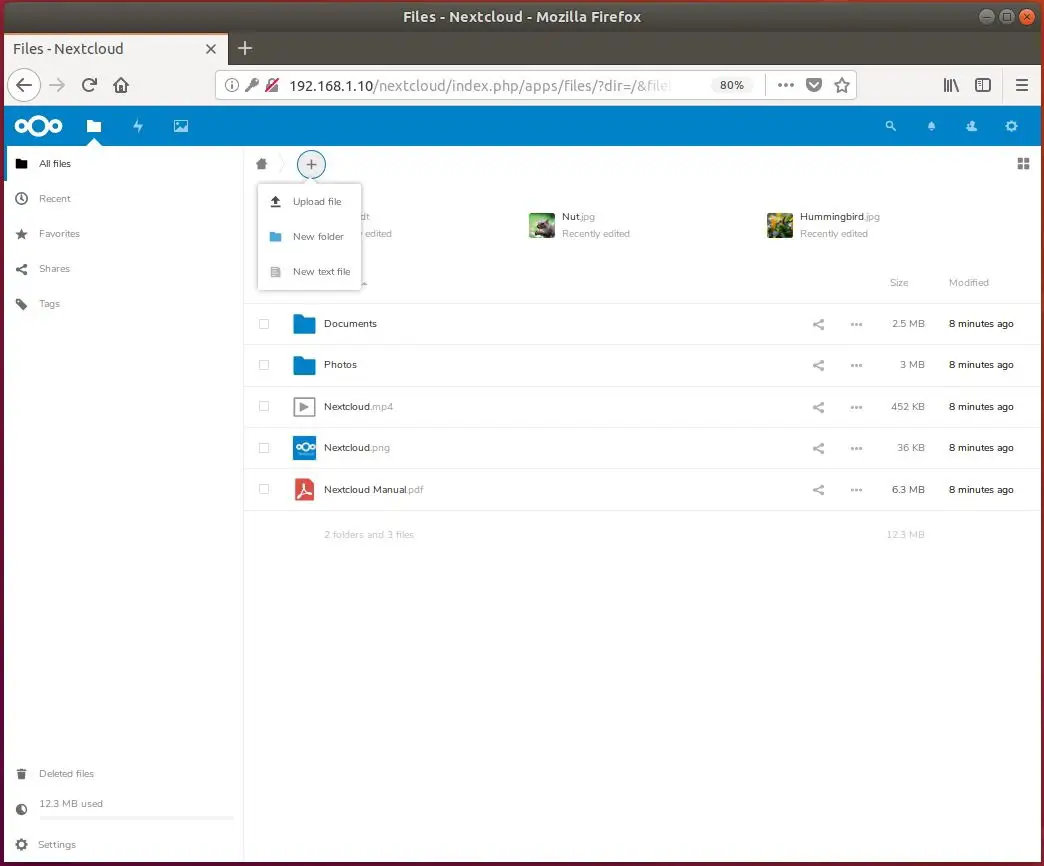Open Shares in sidebar

coord(124,269)
